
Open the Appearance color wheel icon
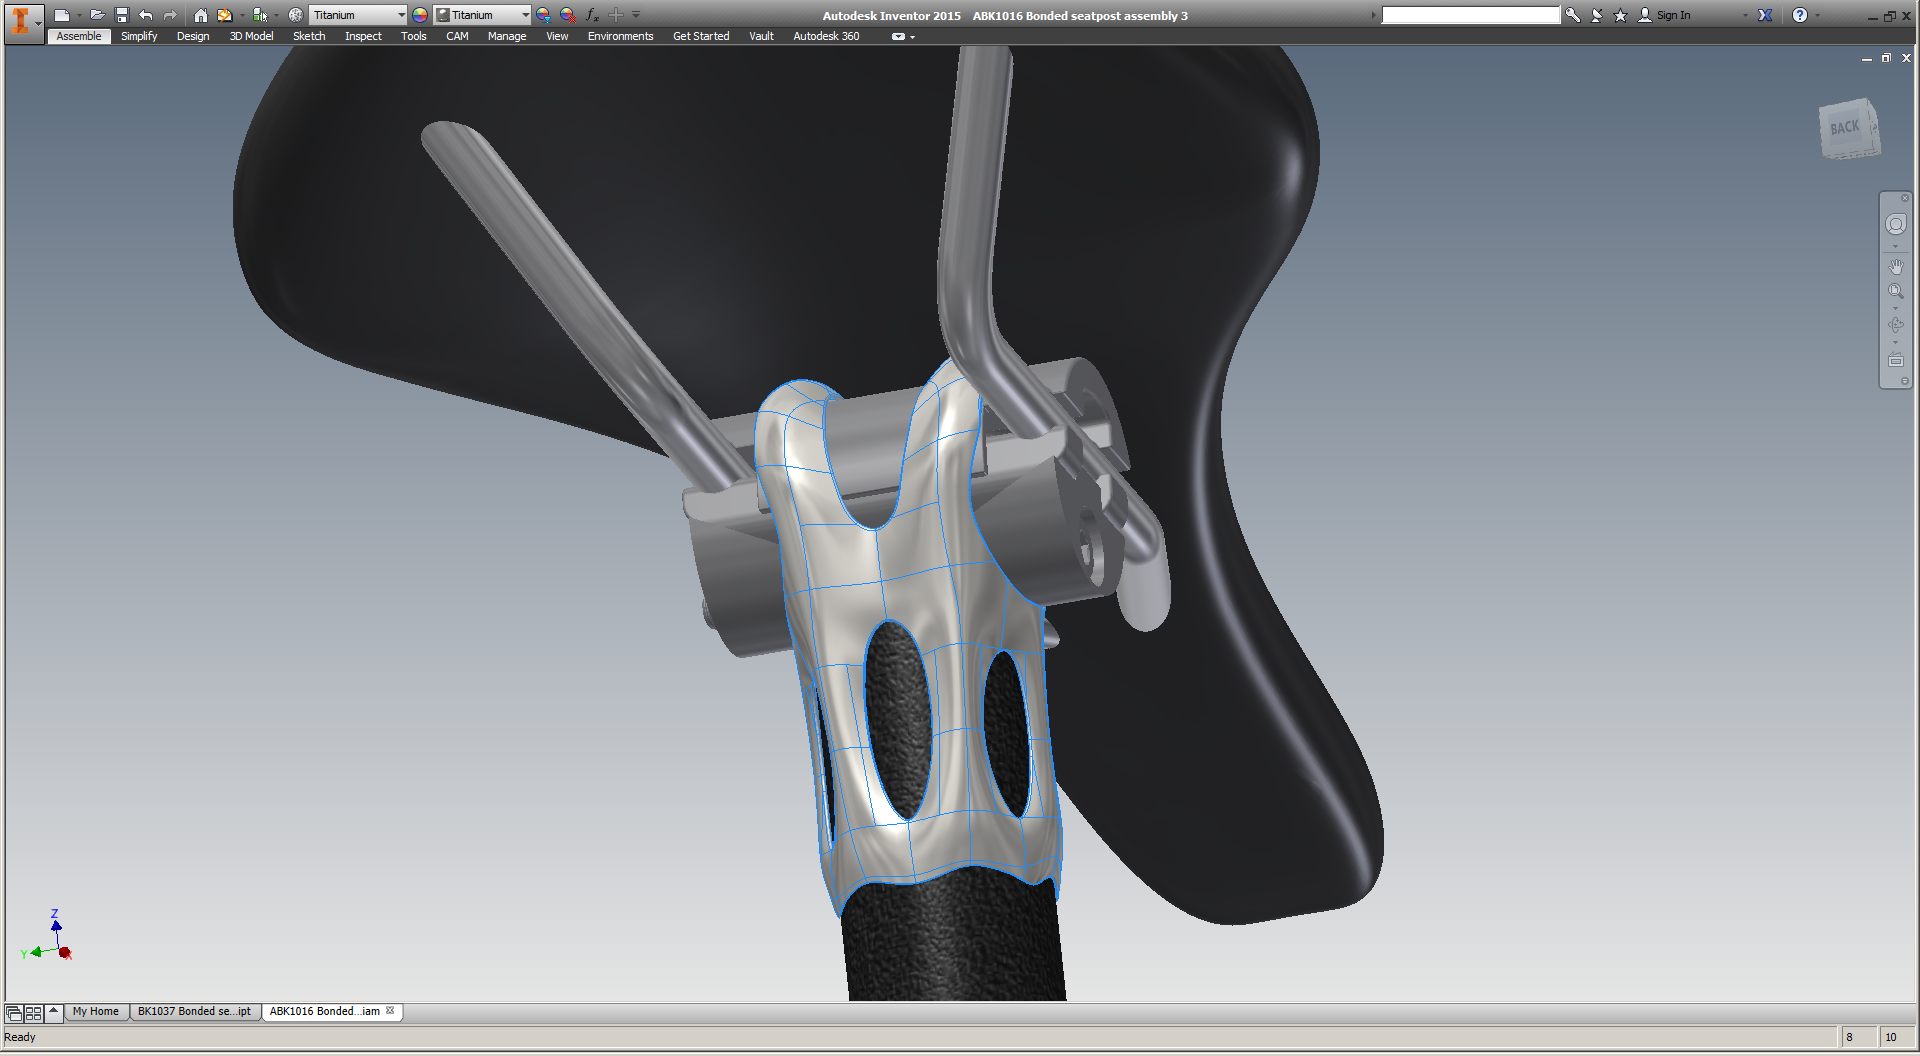coord(420,15)
